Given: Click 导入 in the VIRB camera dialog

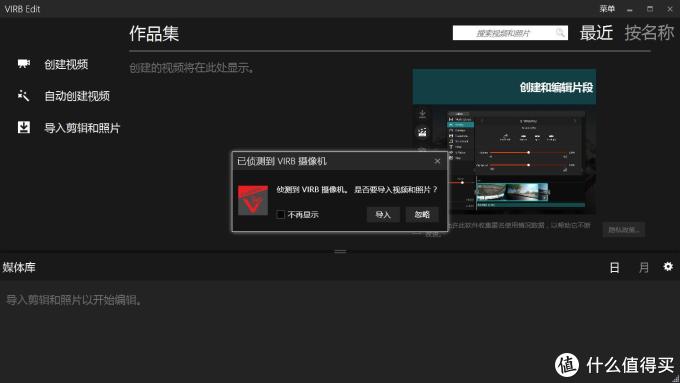Looking at the screenshot, I should point(383,214).
